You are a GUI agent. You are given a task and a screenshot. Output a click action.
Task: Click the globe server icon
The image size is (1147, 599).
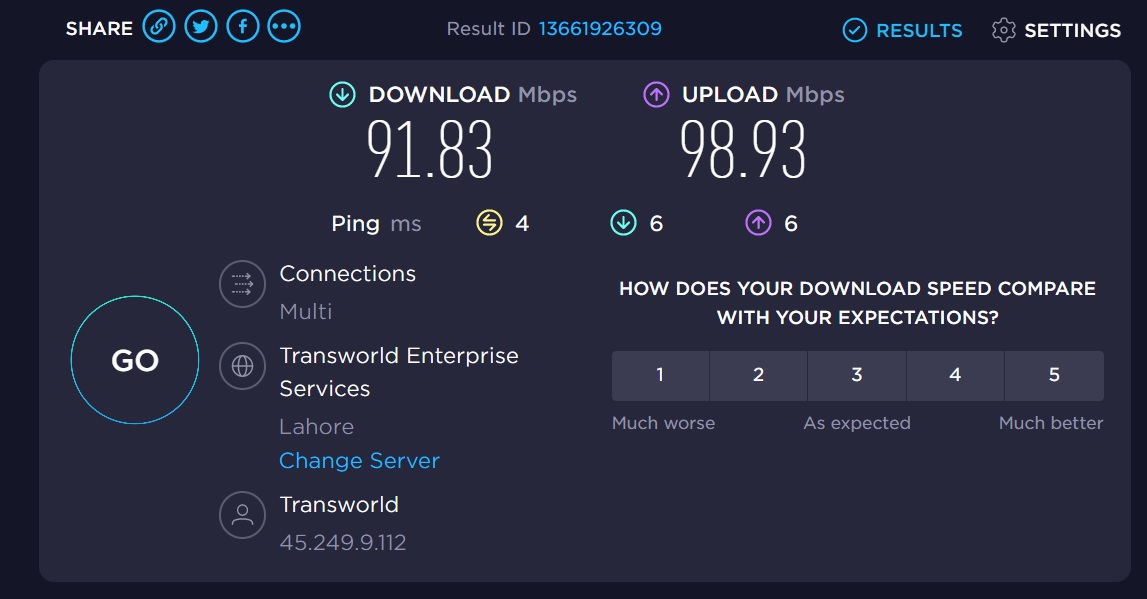[x=242, y=366]
